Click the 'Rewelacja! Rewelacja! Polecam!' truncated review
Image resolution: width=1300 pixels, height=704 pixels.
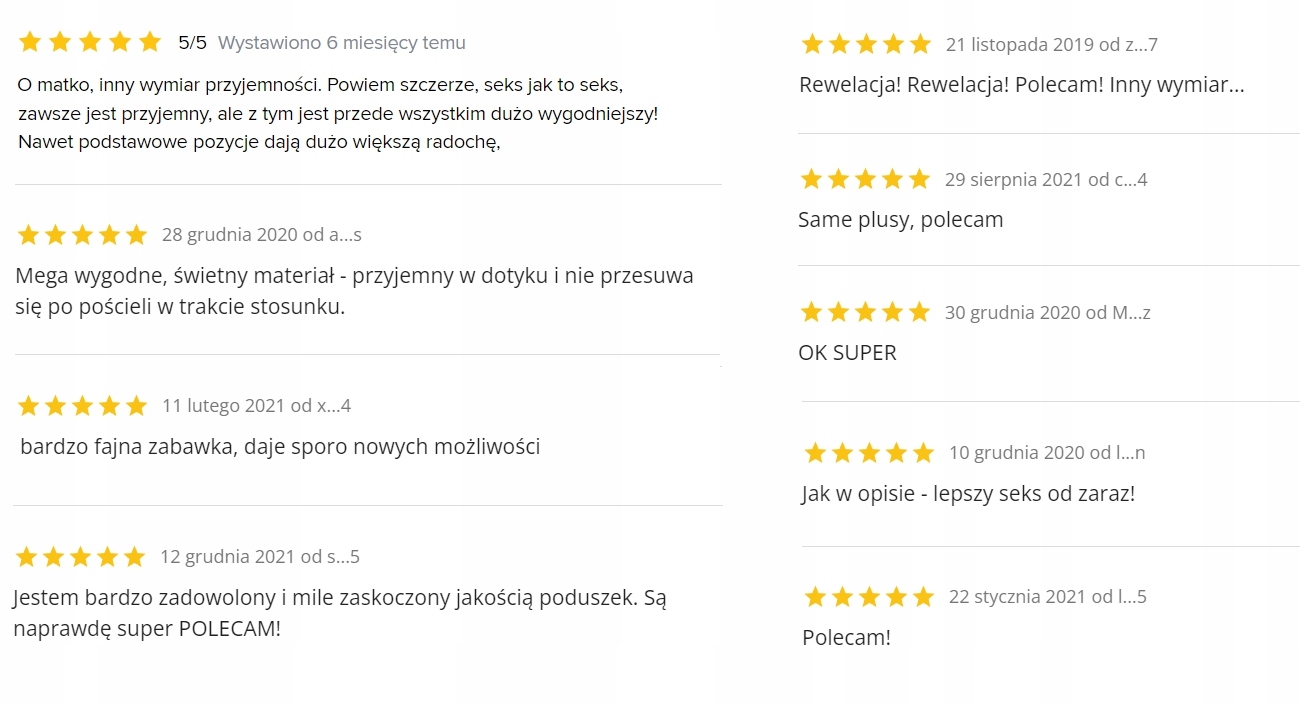tap(1021, 85)
